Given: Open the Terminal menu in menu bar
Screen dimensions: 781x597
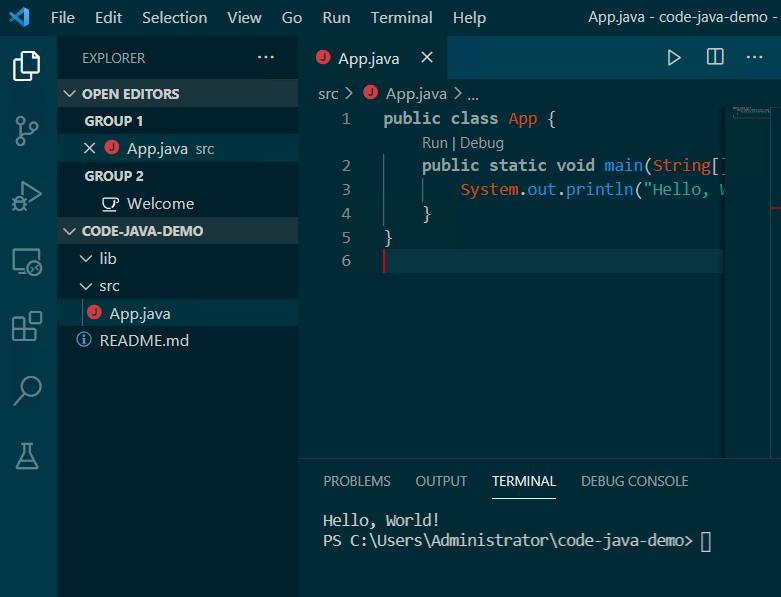Looking at the screenshot, I should click(x=401, y=18).
